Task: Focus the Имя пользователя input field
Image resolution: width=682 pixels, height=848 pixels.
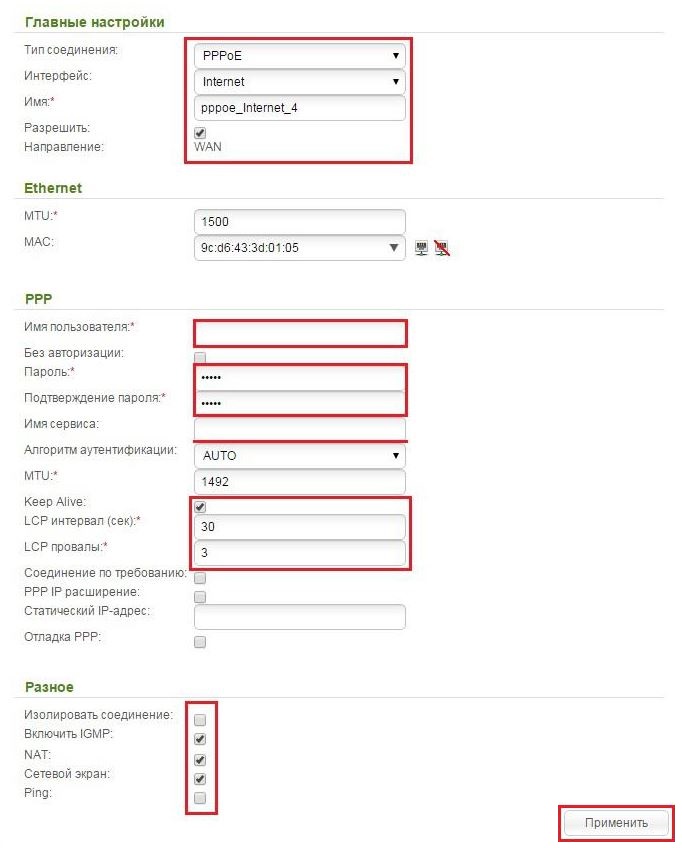Action: 300,333
